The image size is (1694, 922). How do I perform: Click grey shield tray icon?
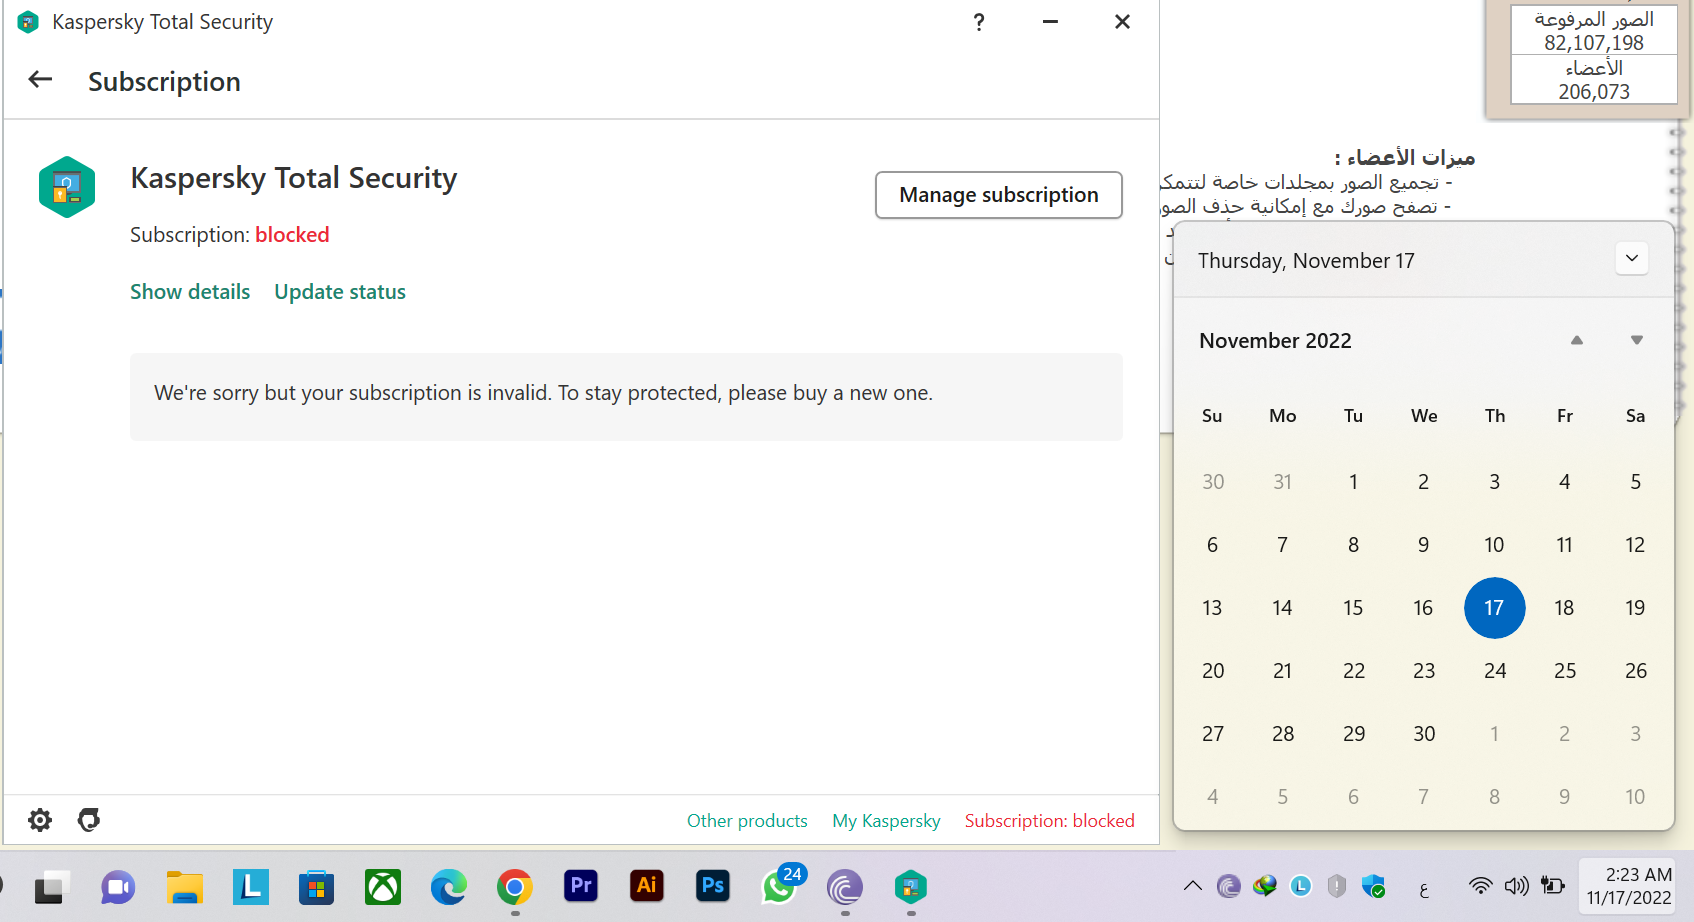pyautogui.click(x=1337, y=886)
